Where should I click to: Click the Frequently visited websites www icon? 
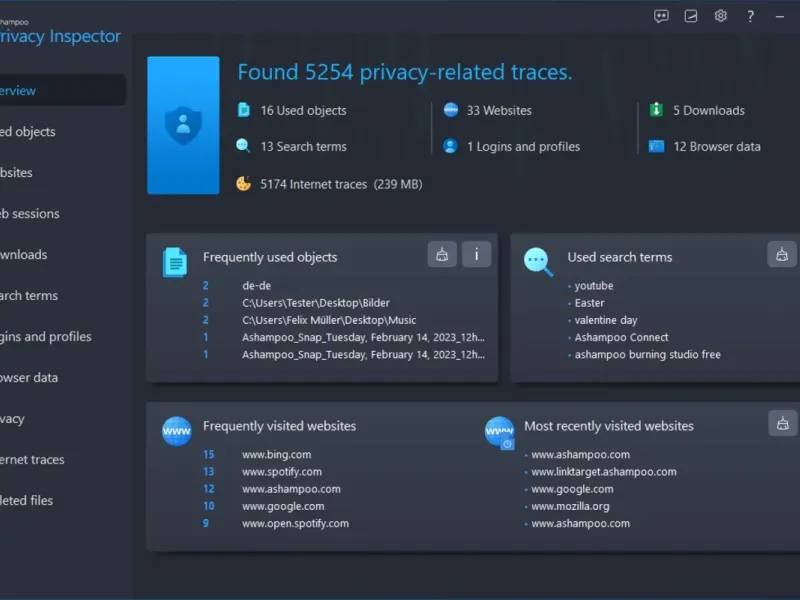[x=177, y=431]
